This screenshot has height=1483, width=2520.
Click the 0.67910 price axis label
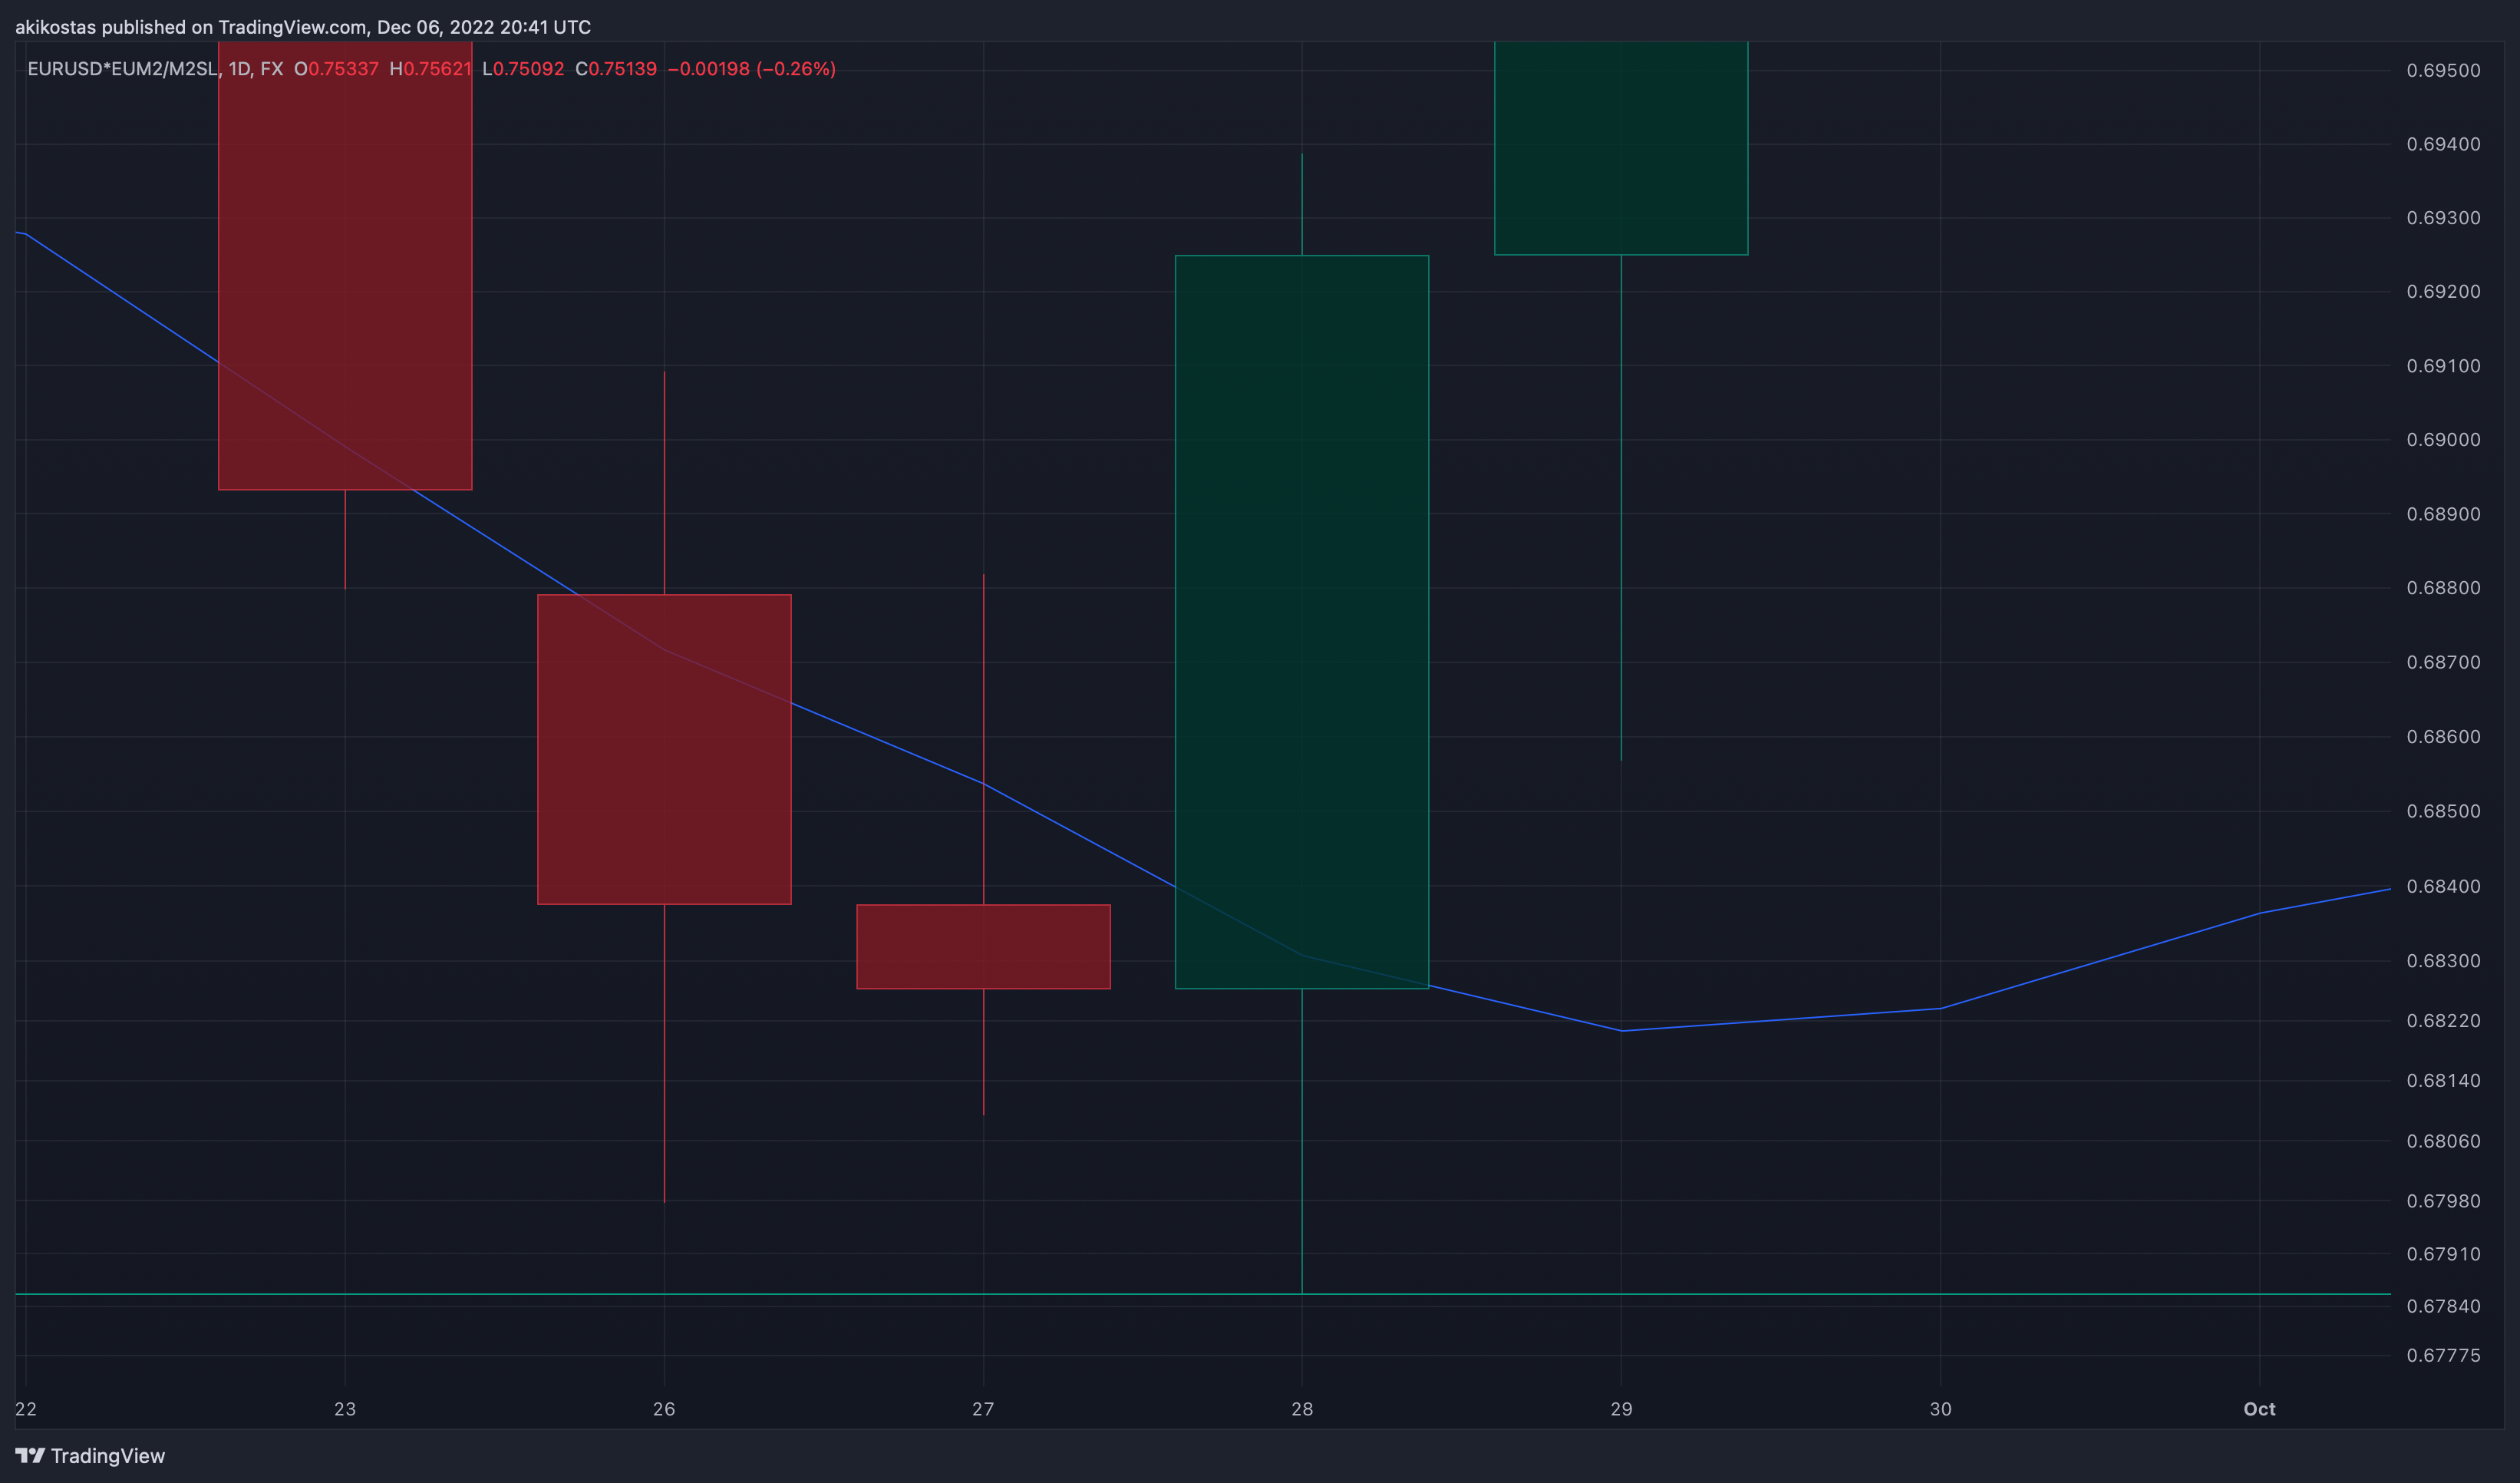coord(2443,1254)
